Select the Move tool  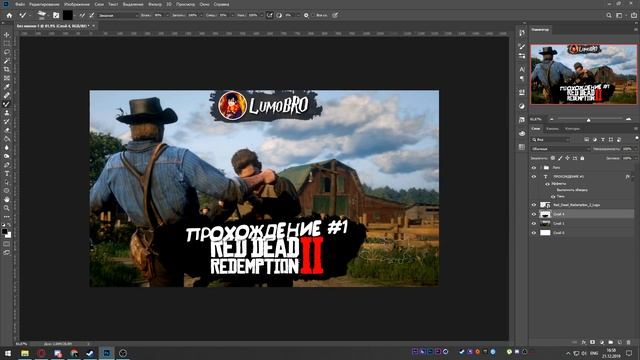7,35
